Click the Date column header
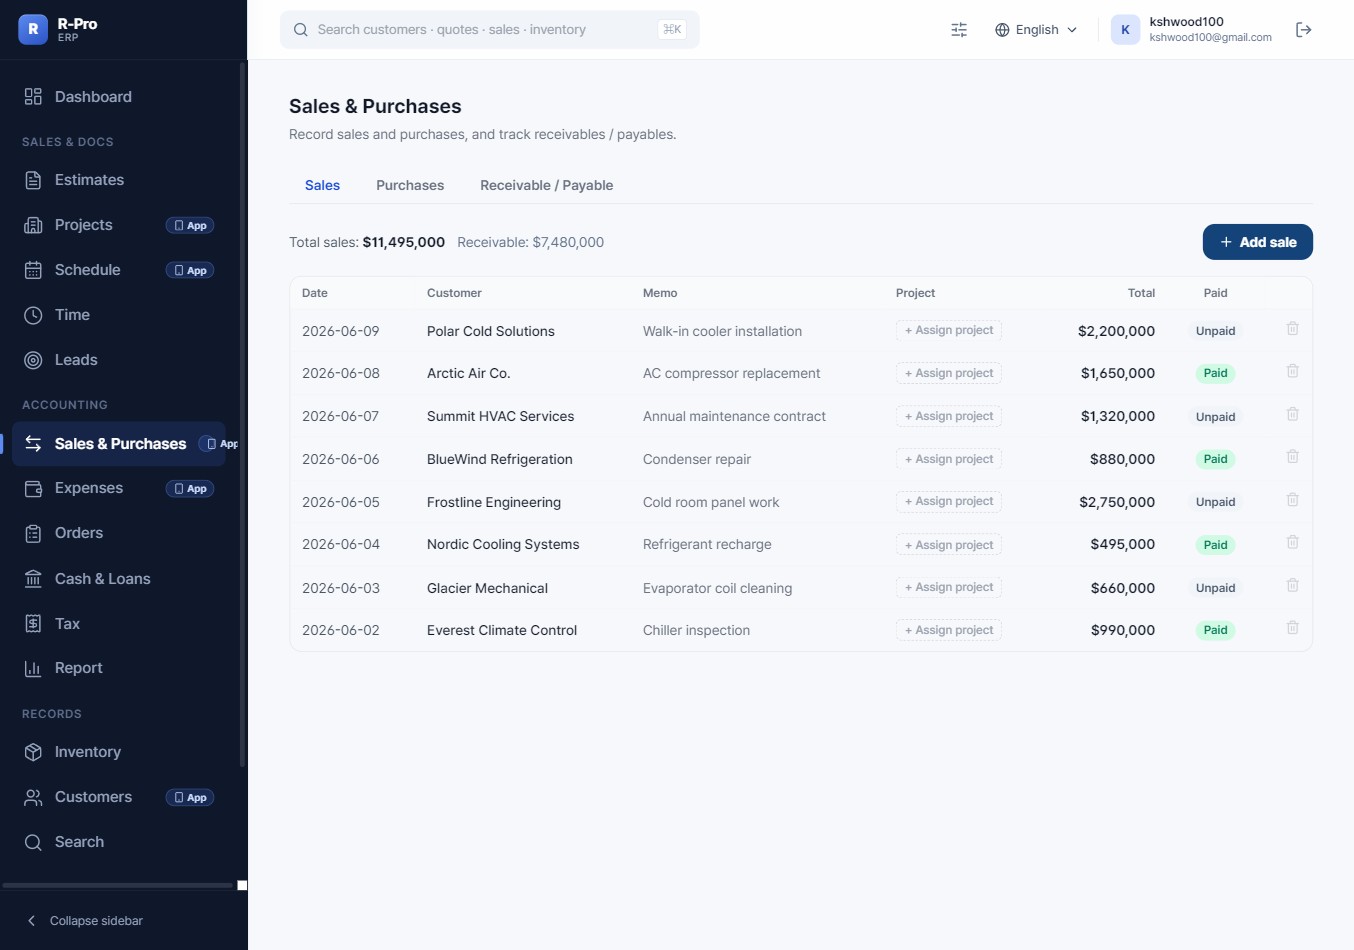This screenshot has height=950, width=1354. pos(315,293)
